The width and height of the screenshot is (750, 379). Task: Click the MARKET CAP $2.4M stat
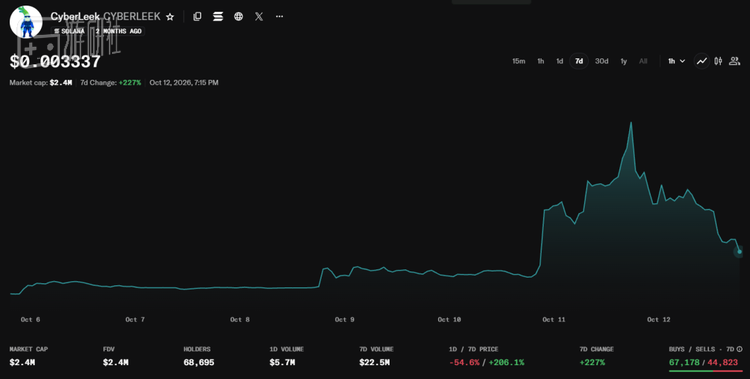point(29,356)
